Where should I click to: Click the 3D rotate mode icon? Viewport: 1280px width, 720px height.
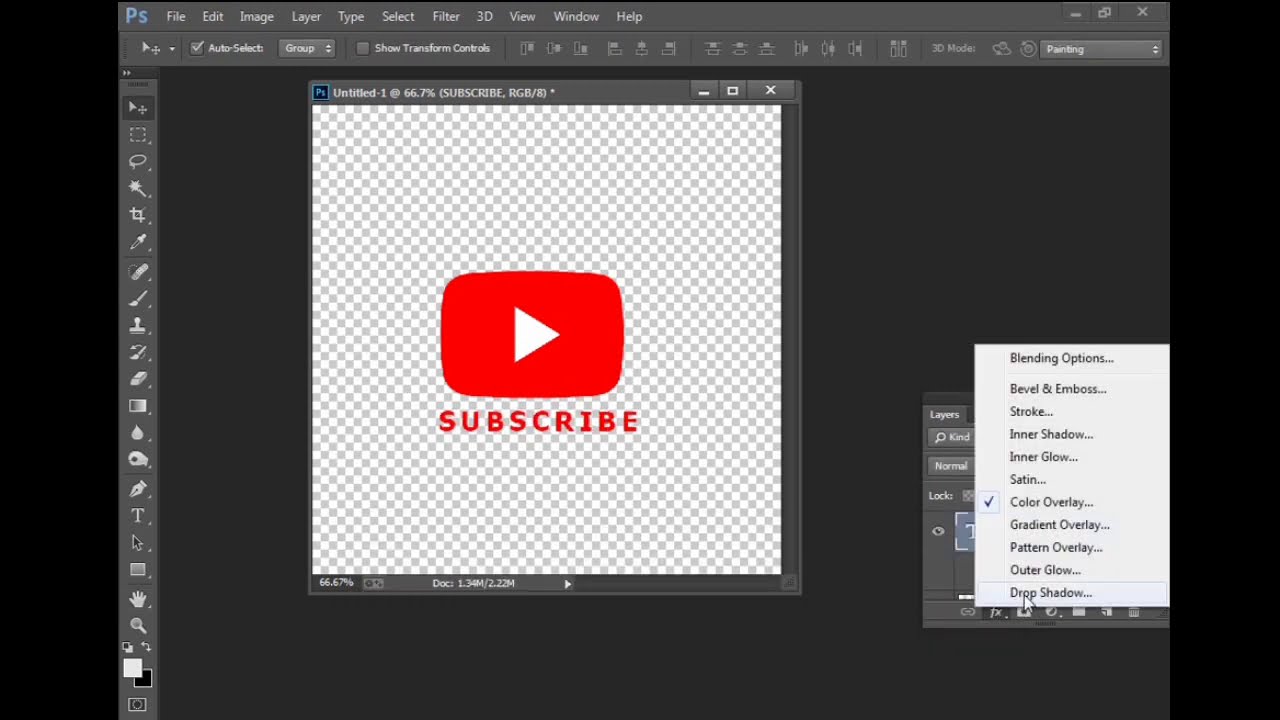tap(1001, 48)
